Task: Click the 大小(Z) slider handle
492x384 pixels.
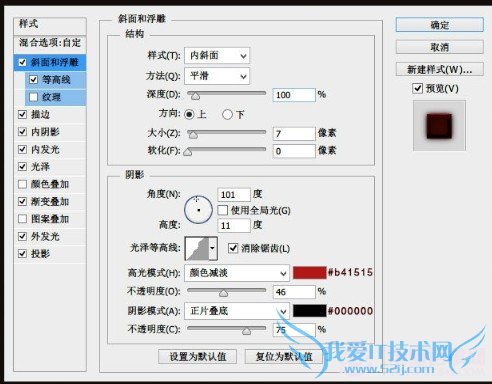Action: (x=193, y=134)
